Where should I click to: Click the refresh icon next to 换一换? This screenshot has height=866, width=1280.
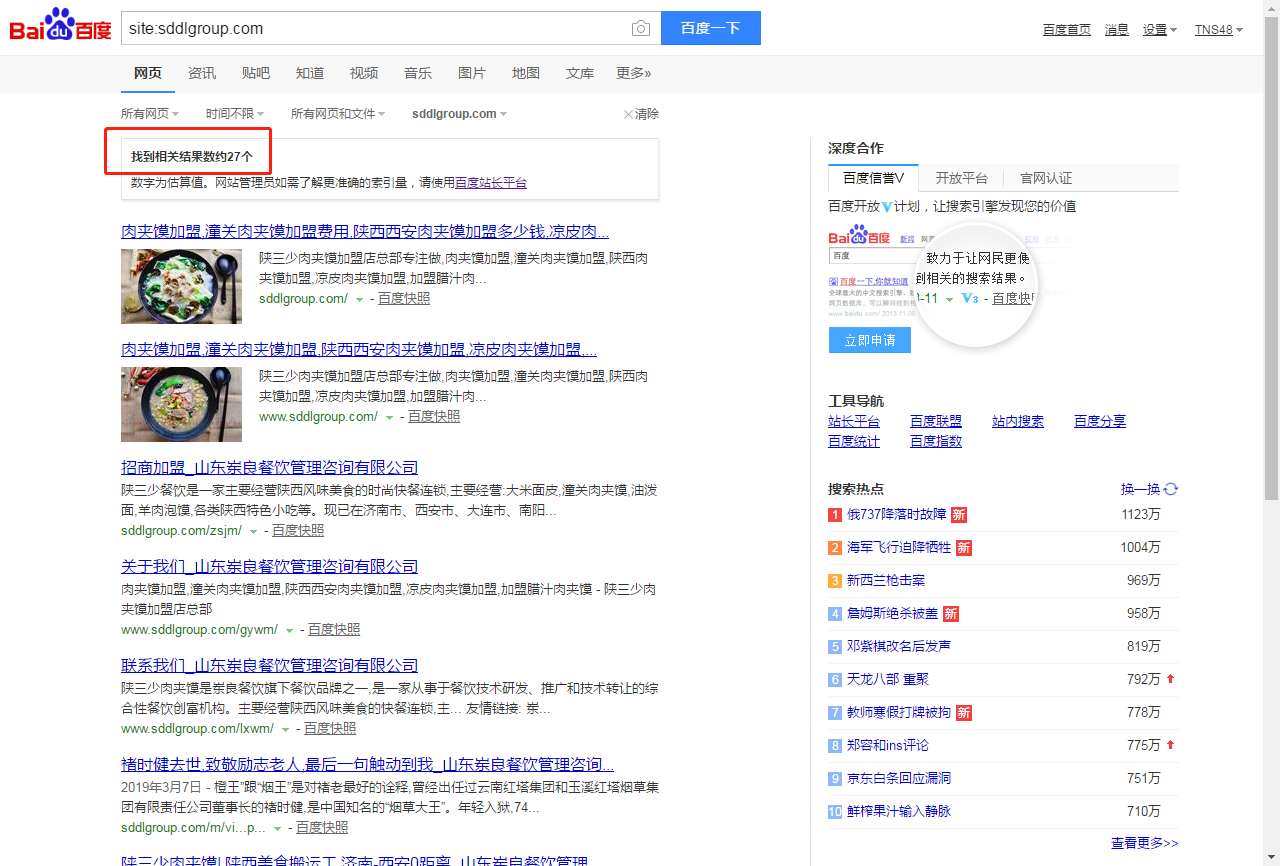point(1171,489)
